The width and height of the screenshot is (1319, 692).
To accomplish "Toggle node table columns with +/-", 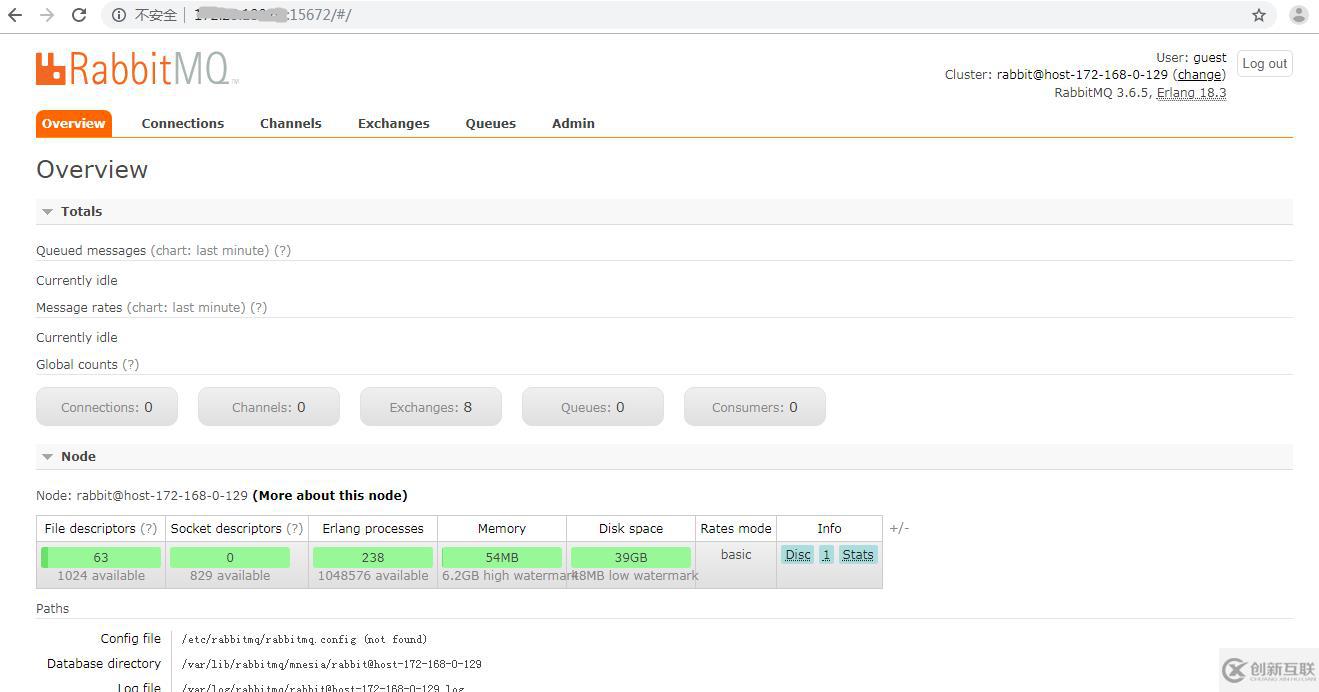I will 899,528.
